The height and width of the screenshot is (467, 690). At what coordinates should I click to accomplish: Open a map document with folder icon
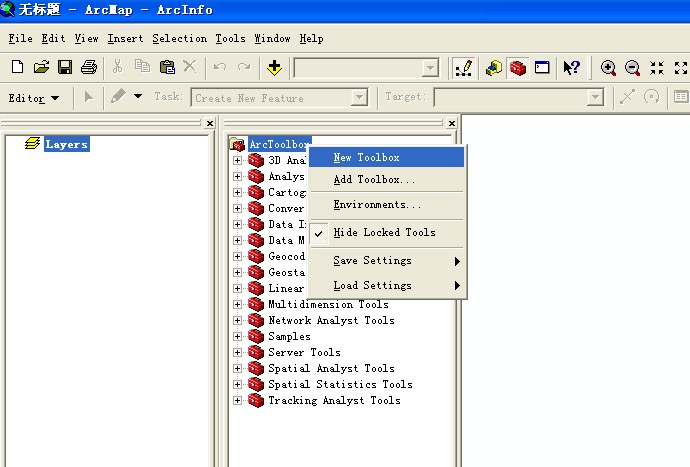(x=41, y=67)
